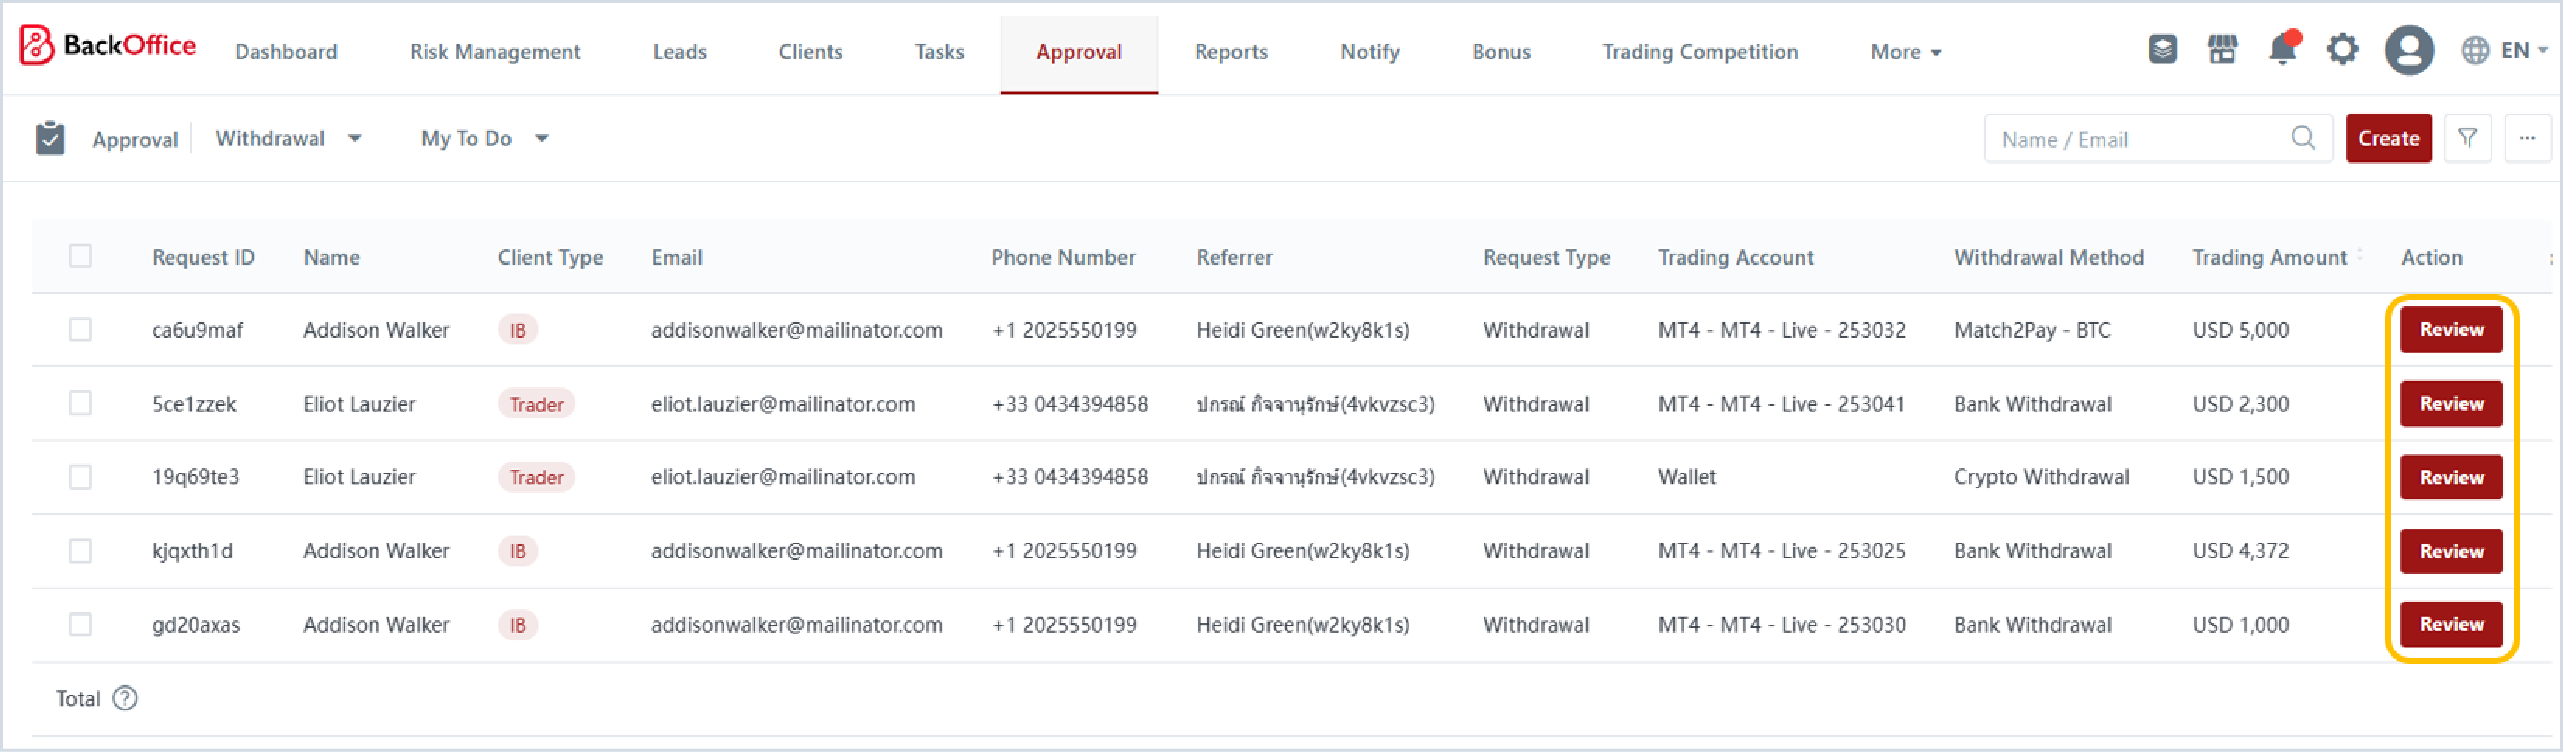
Task: Switch to the Leads tab
Action: pyautogui.click(x=679, y=52)
